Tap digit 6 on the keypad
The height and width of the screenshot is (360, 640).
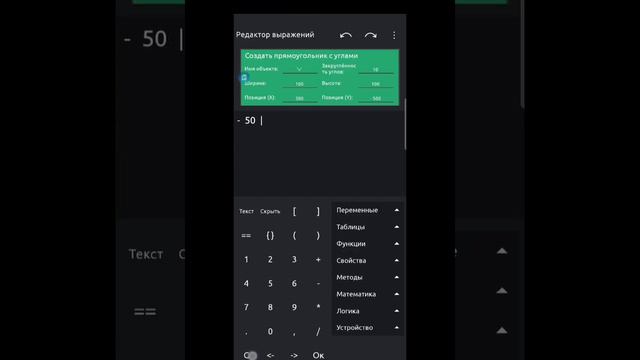(294, 283)
